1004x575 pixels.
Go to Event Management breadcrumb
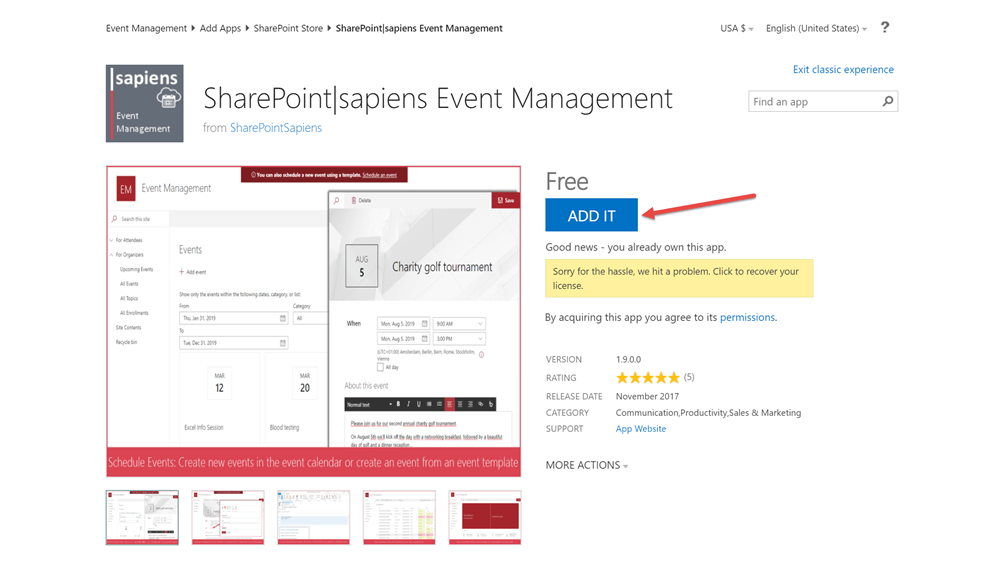click(x=146, y=29)
